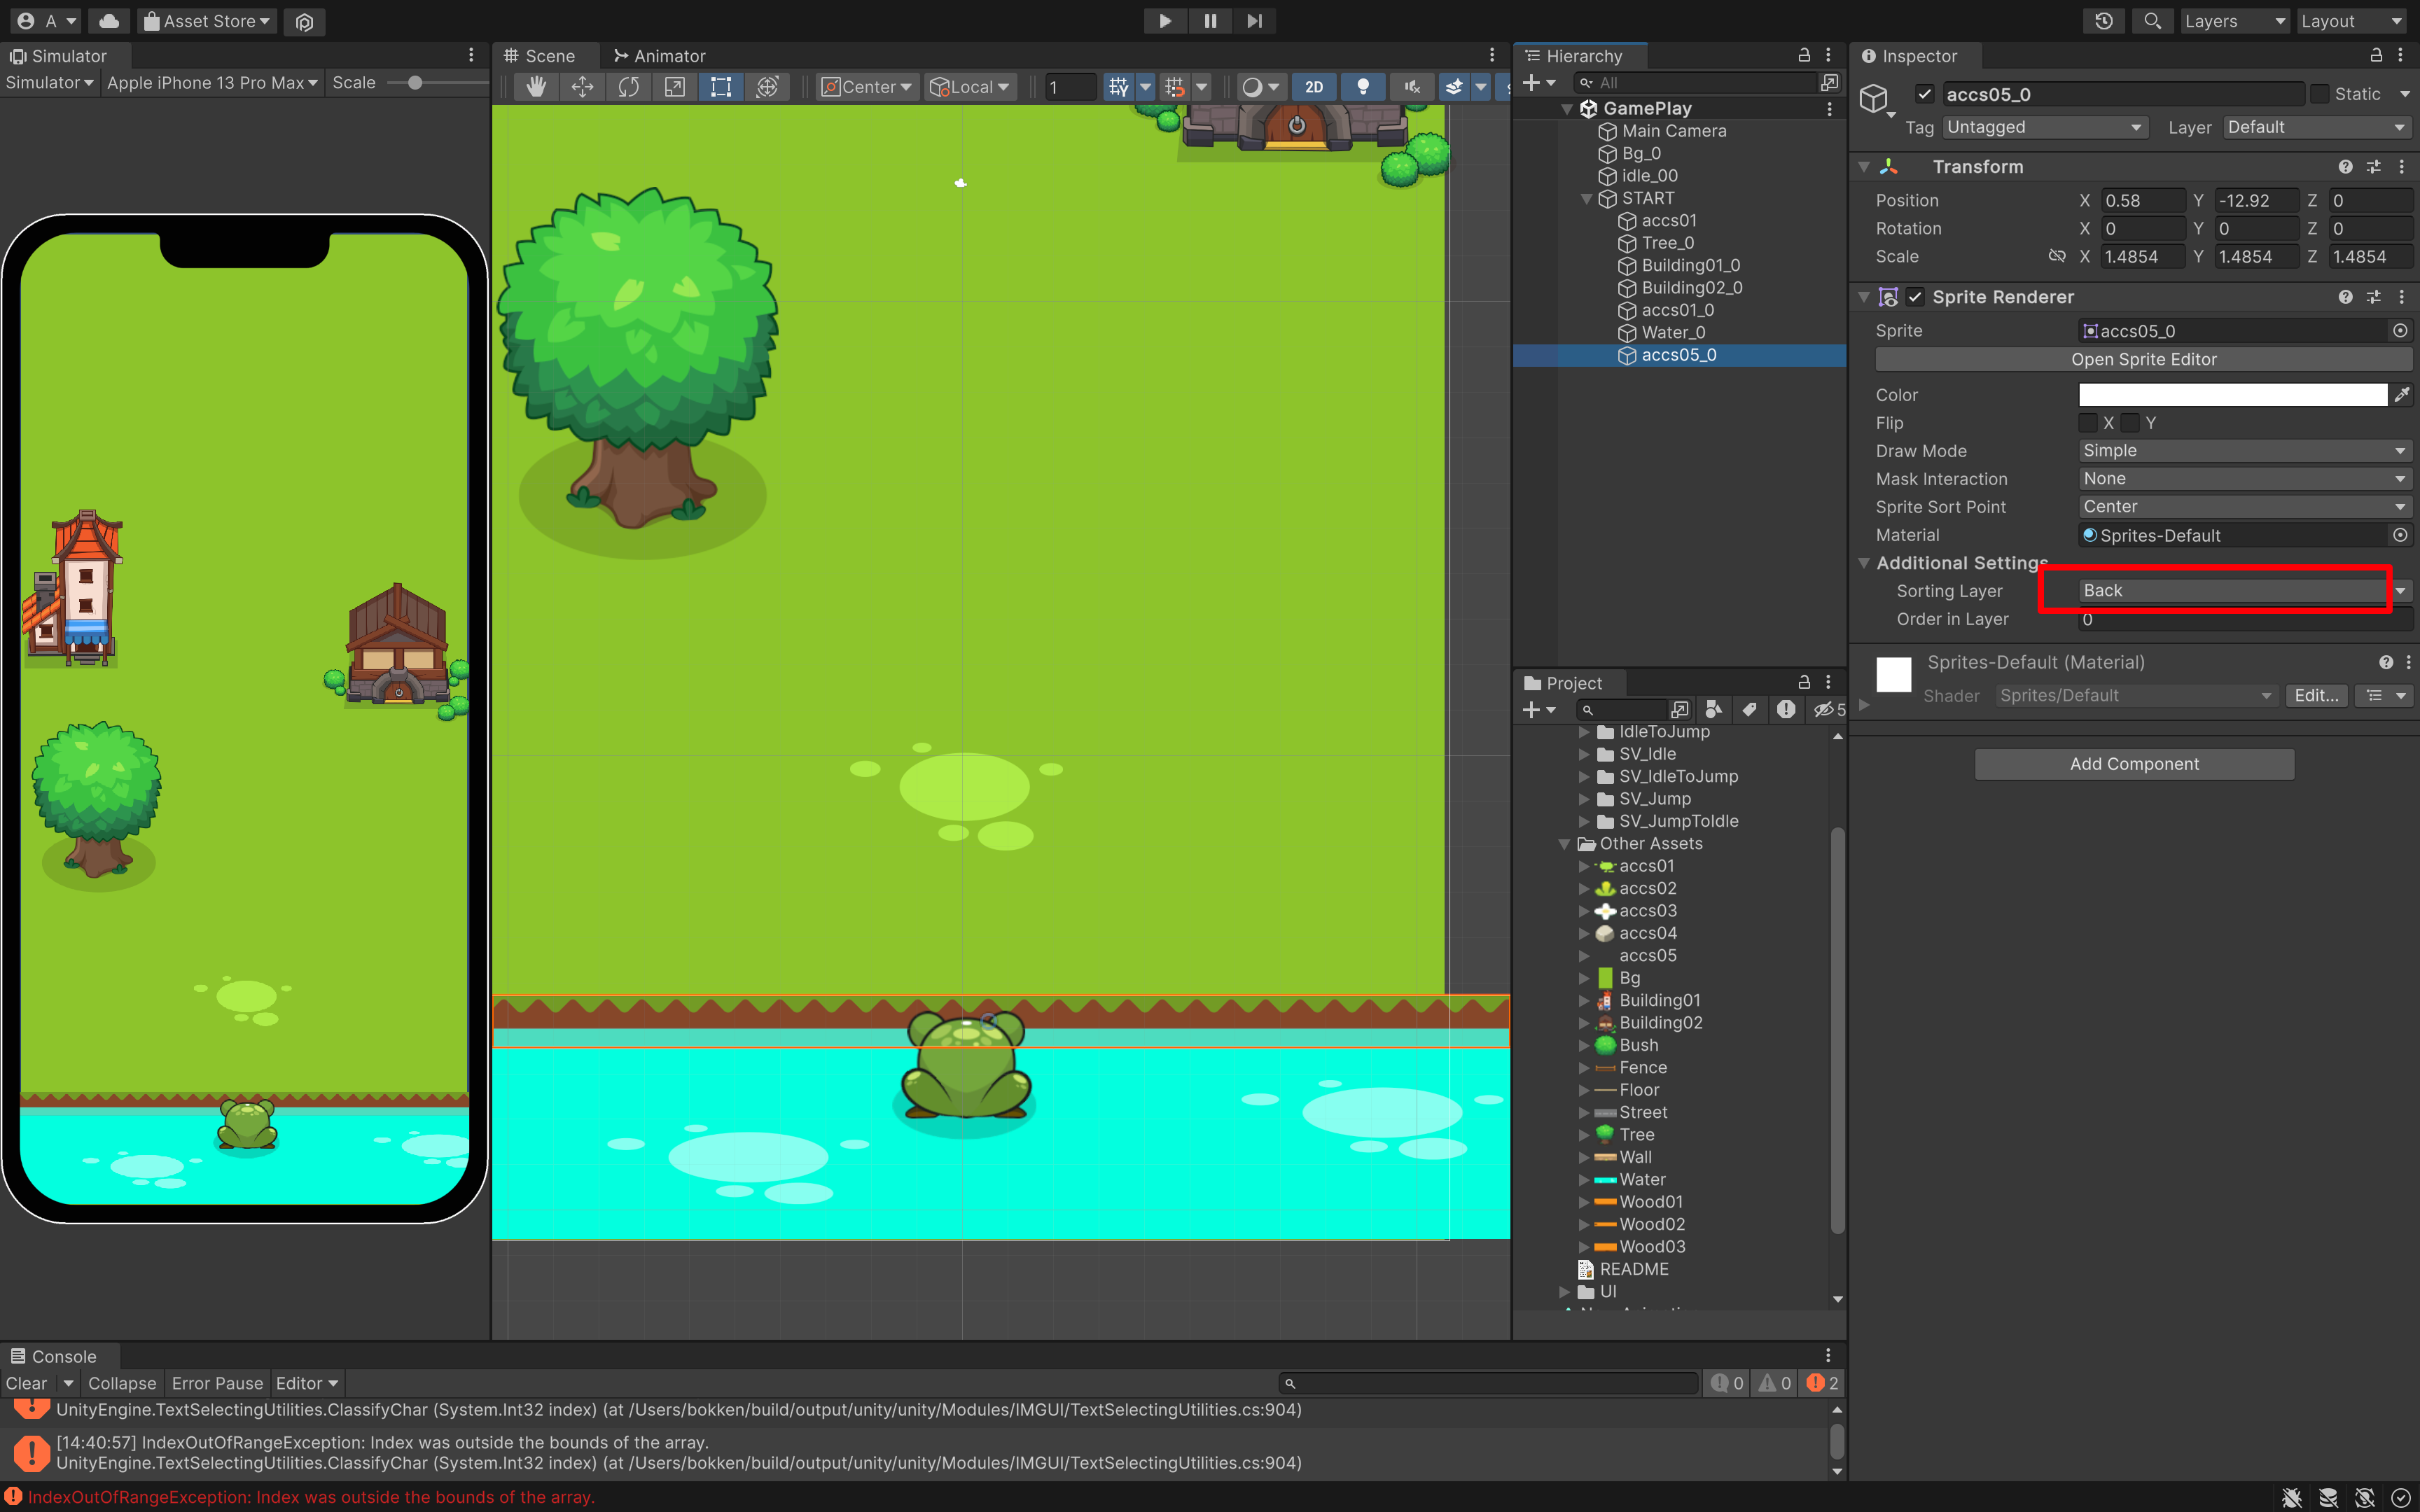Open the Layer dropdown (Default)
This screenshot has height=1512, width=2420.
coord(2317,127)
